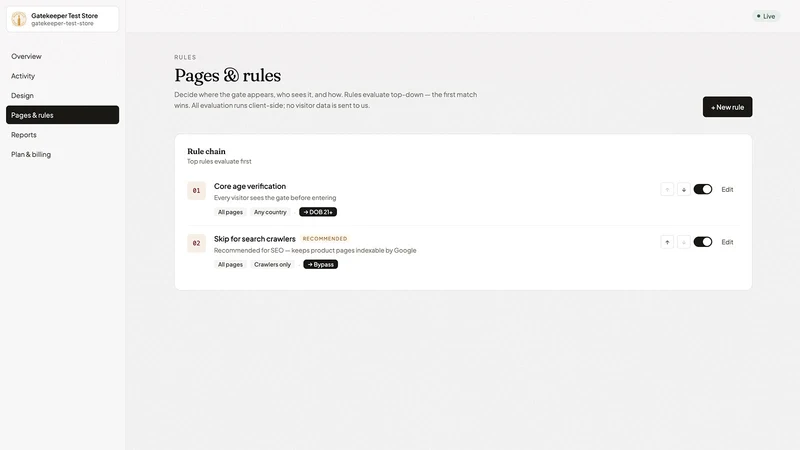
Task: Select the Core age verification title
Action: (x=250, y=186)
